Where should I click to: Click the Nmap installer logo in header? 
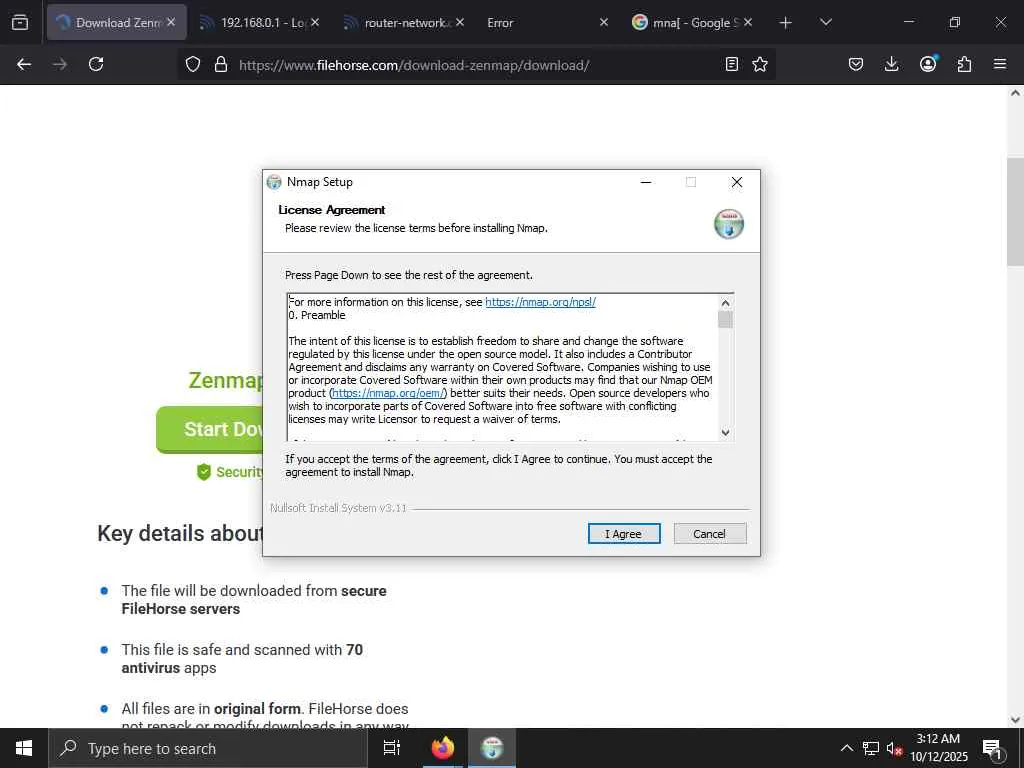tap(729, 224)
